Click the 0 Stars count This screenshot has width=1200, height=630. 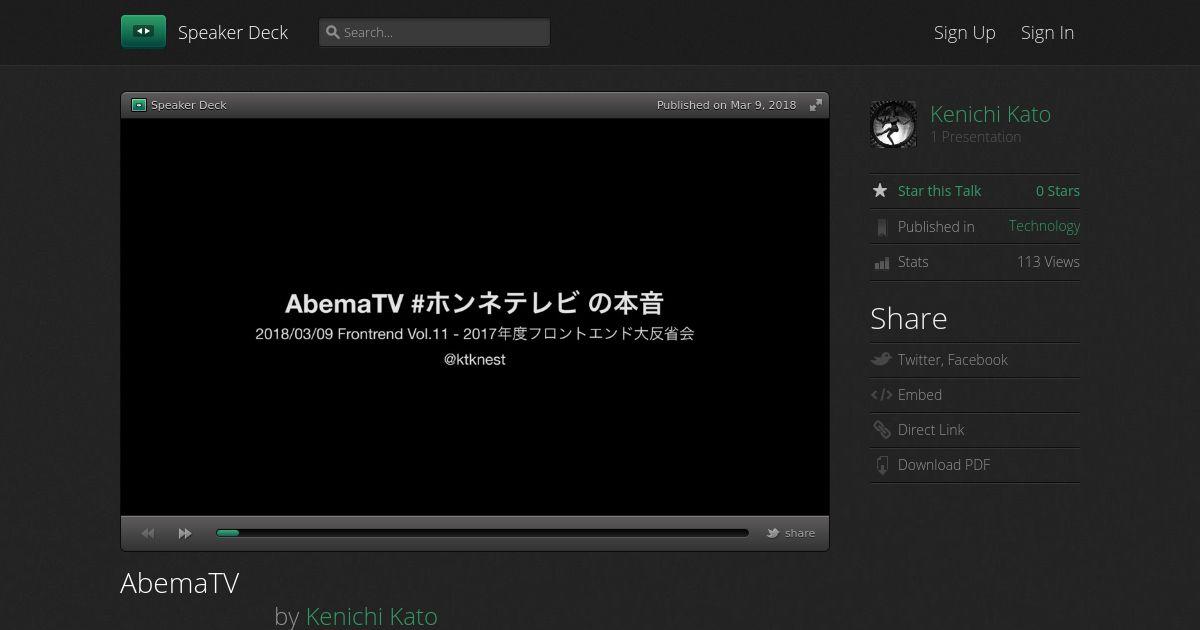[x=1057, y=191]
